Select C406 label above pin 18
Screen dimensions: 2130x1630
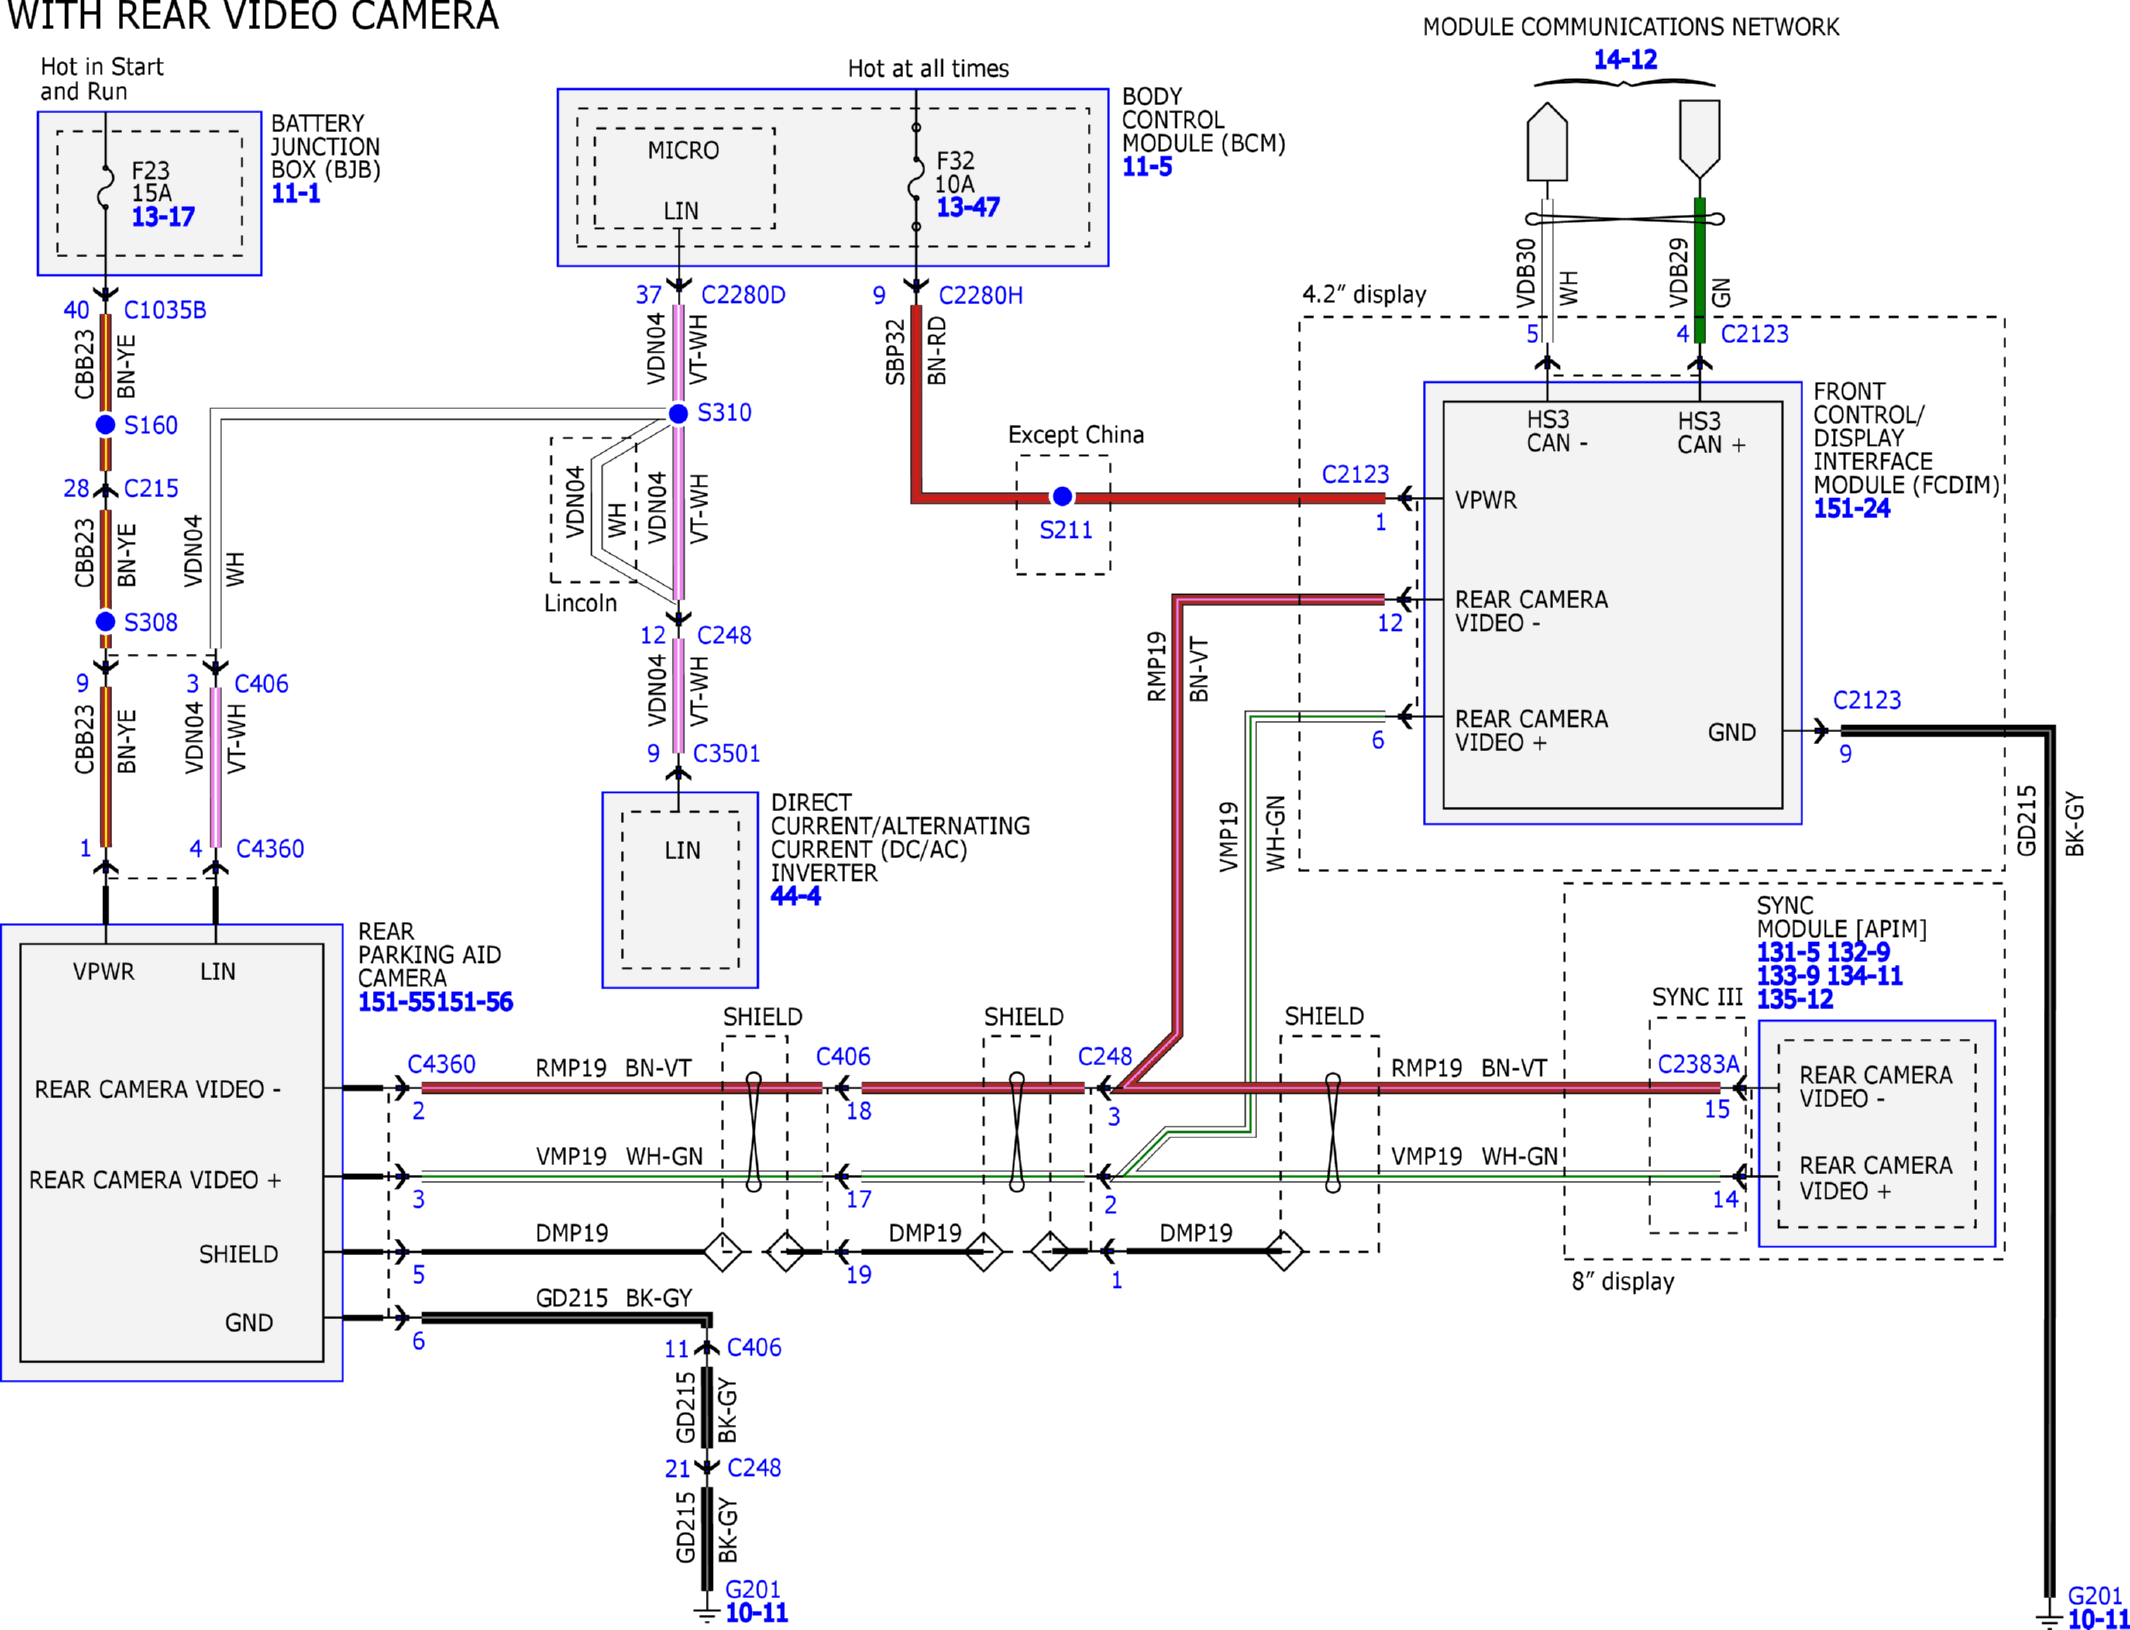pyautogui.click(x=843, y=1057)
